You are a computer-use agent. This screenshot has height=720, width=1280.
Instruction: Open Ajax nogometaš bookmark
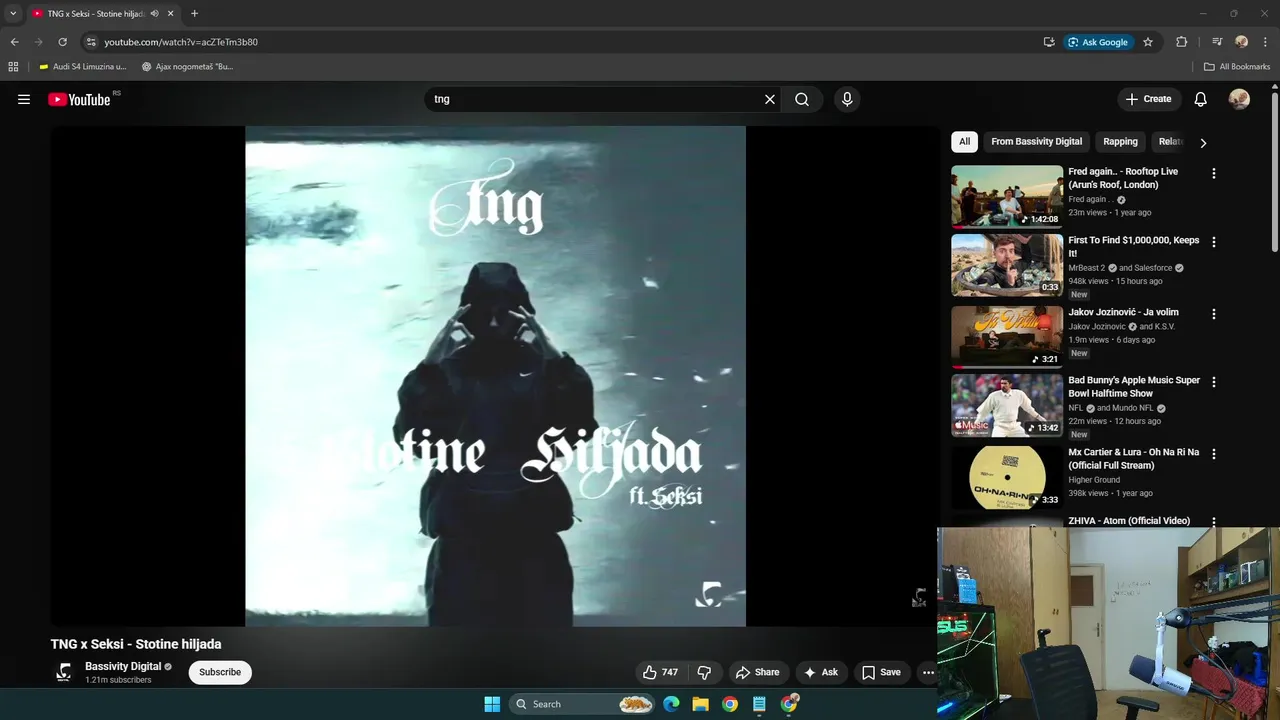(x=187, y=67)
